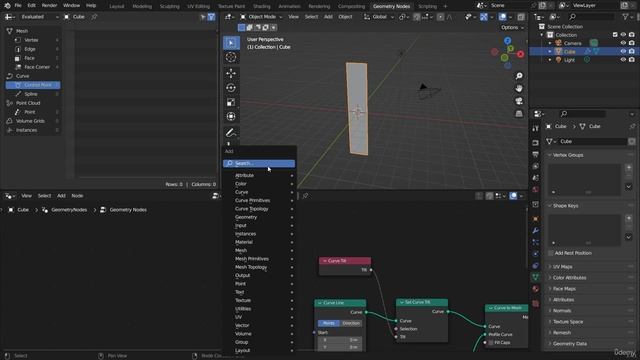
Task: Toggle the Show Overlays button in the viewport header
Action: pos(502,17)
